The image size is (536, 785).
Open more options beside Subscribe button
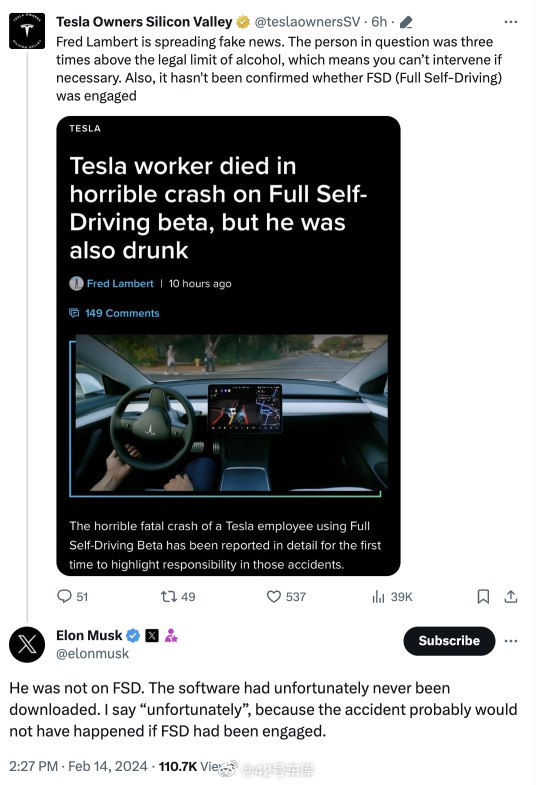coord(510,641)
